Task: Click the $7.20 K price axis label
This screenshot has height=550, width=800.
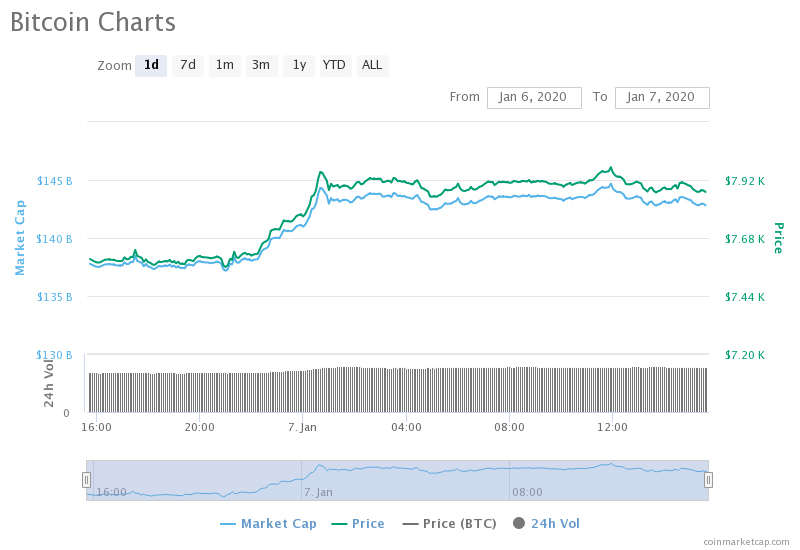Action: click(745, 355)
